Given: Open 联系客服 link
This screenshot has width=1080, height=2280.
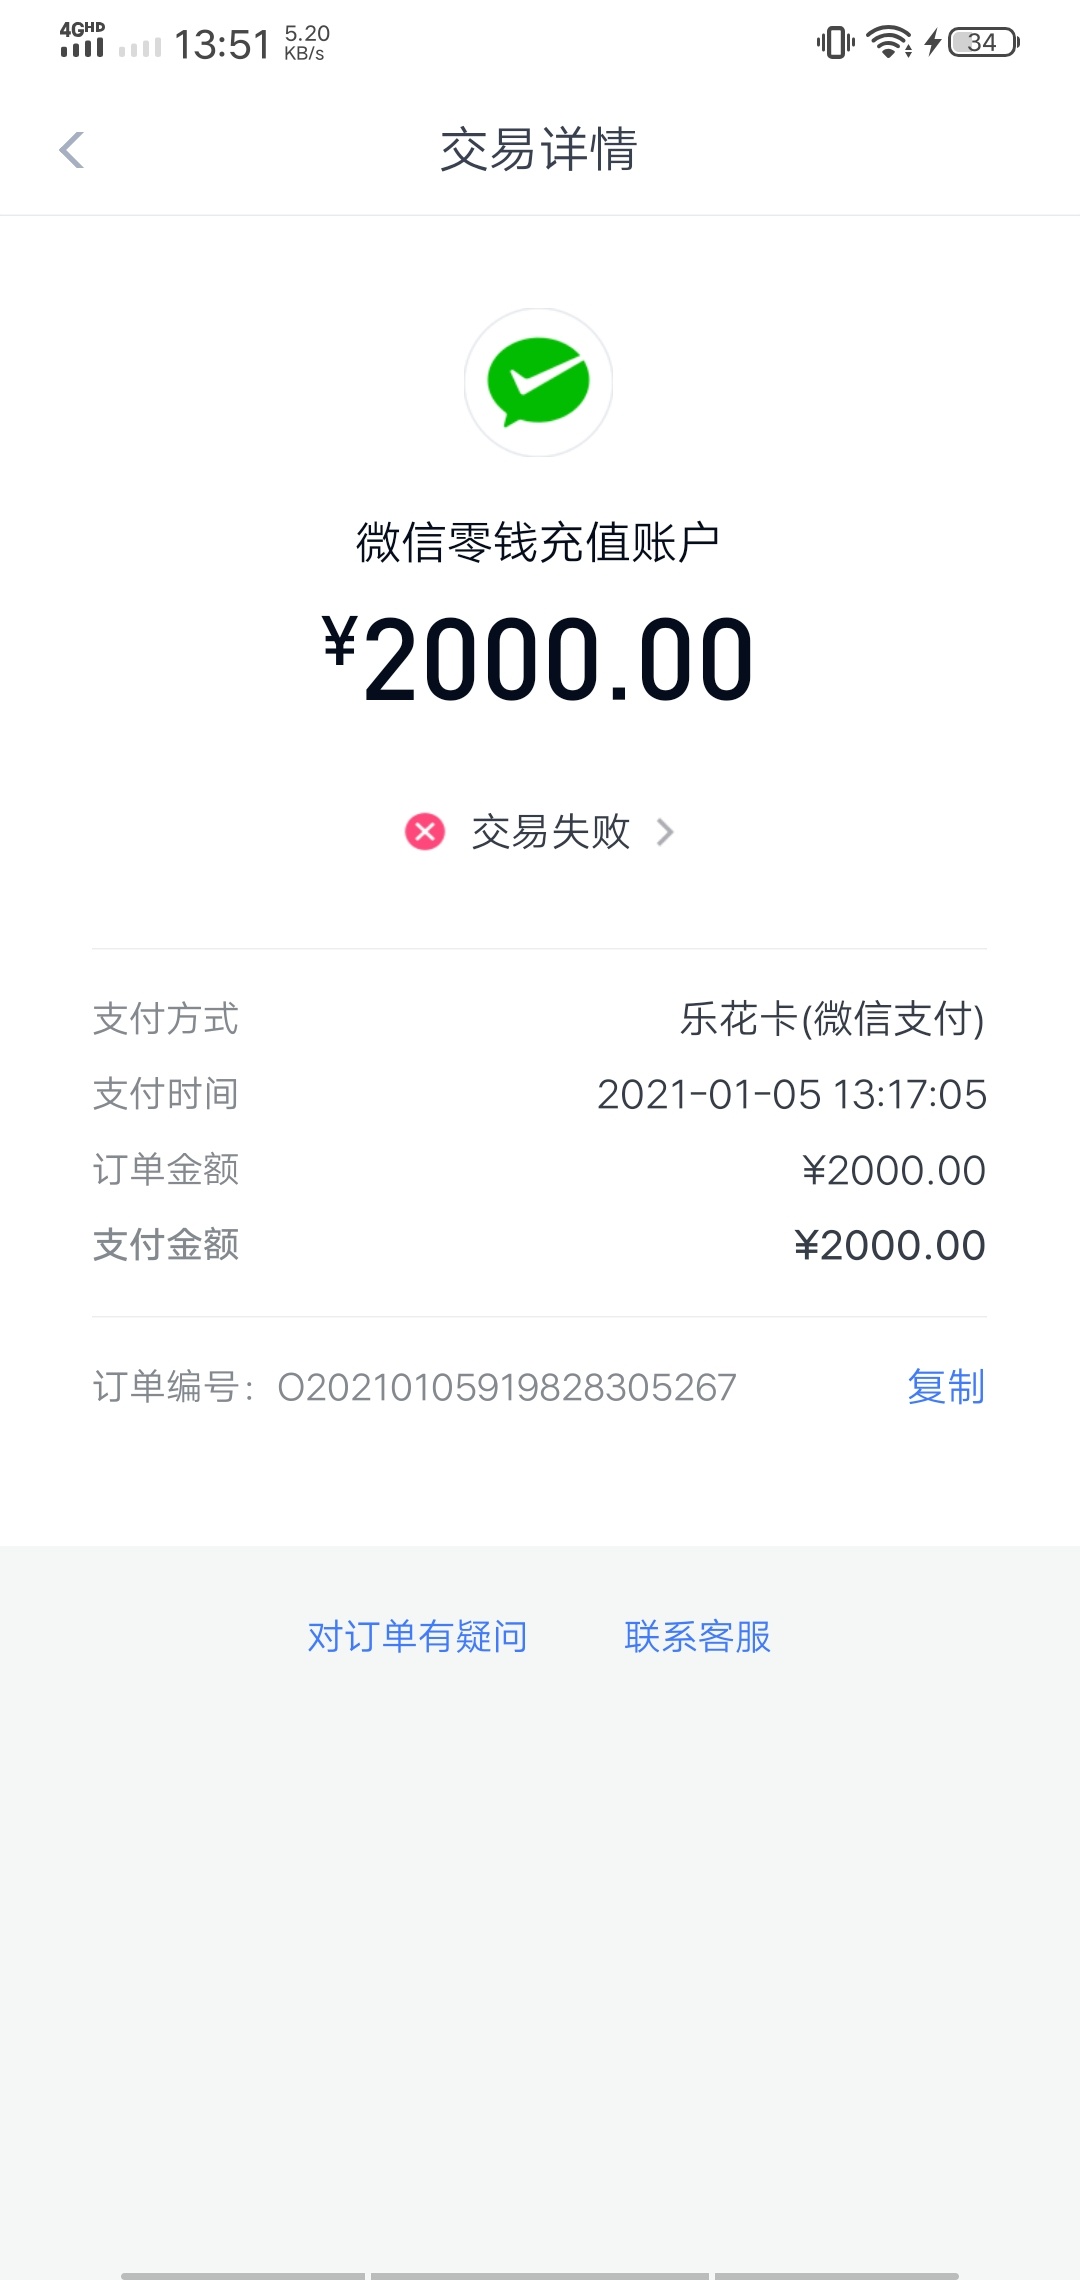Looking at the screenshot, I should coord(698,1637).
